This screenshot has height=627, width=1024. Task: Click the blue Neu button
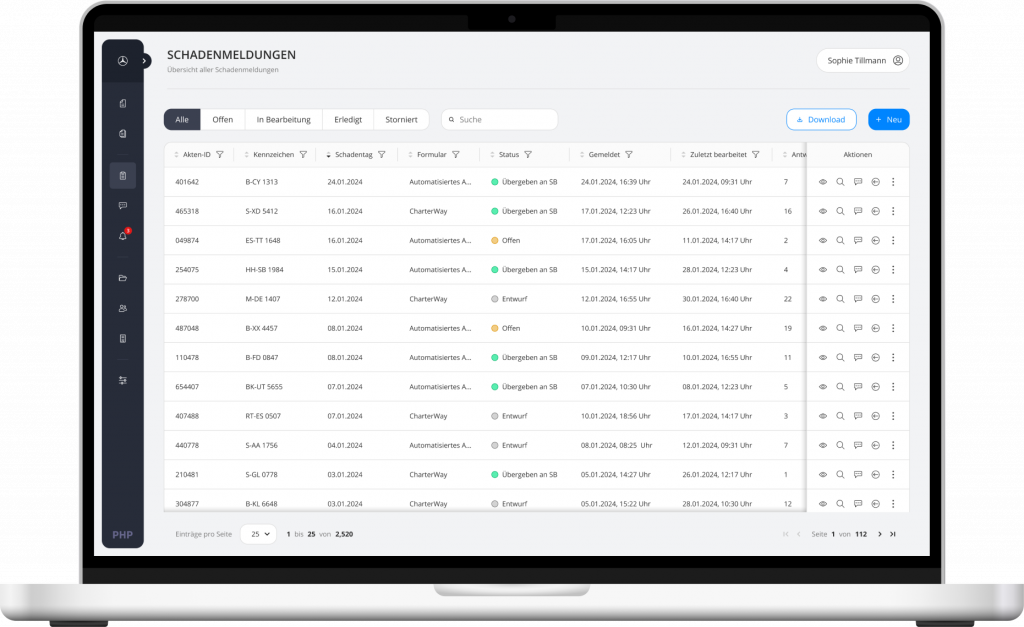click(888, 120)
